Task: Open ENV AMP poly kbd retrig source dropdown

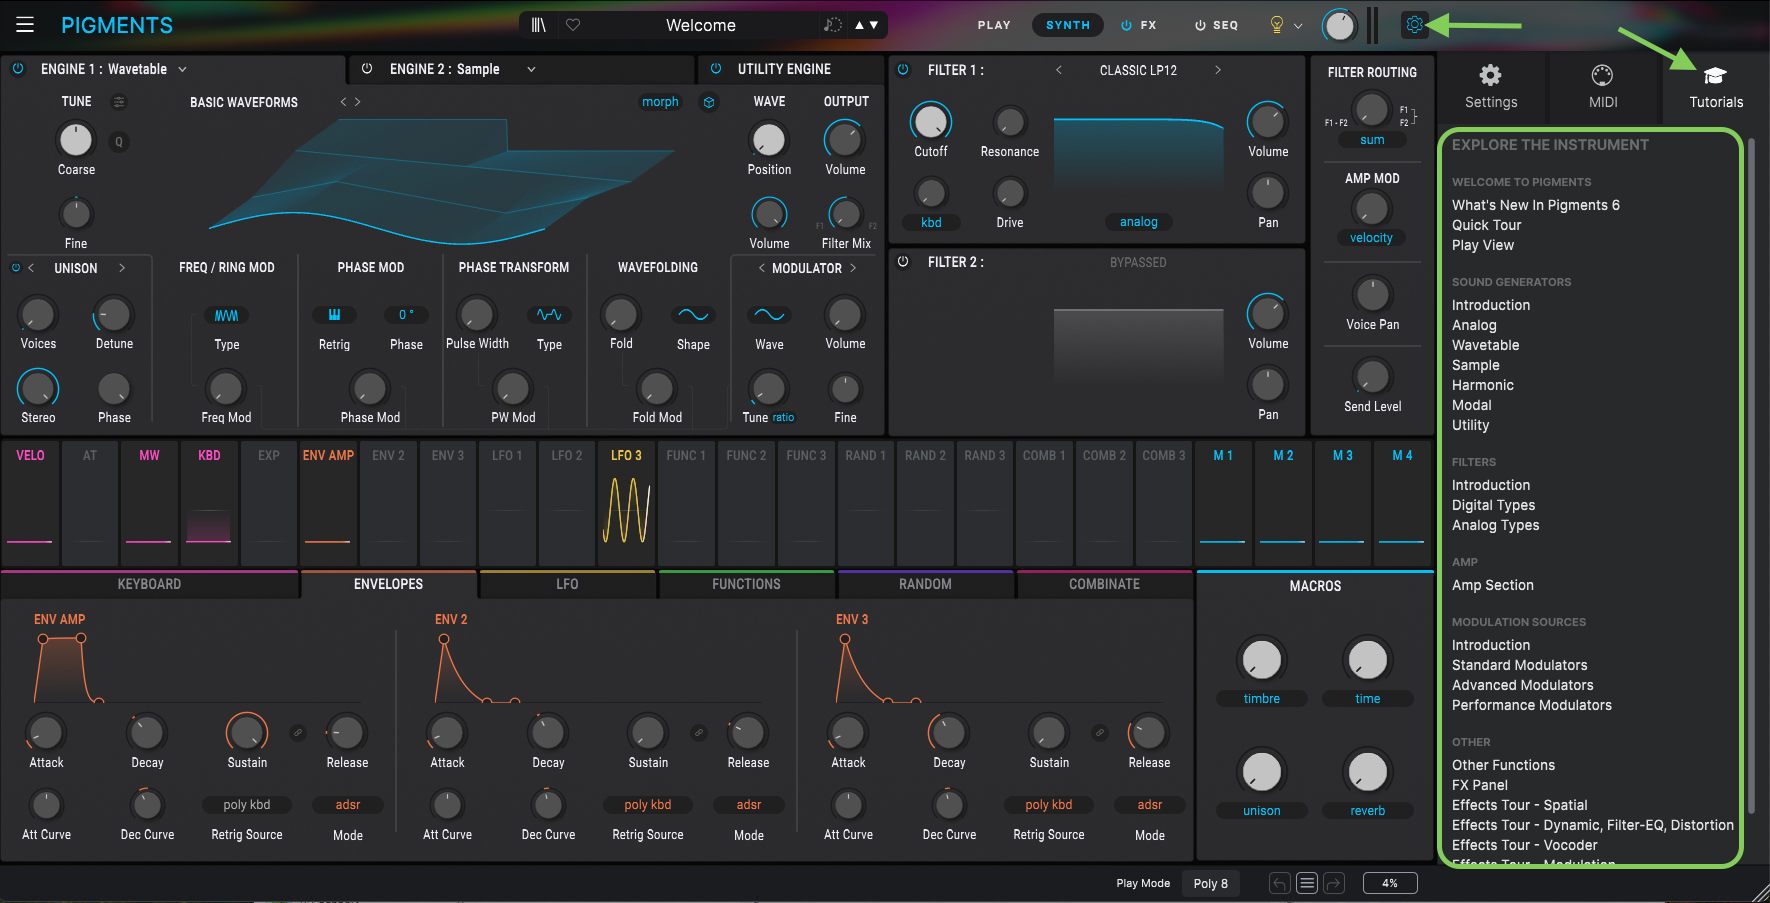Action: pos(247,805)
